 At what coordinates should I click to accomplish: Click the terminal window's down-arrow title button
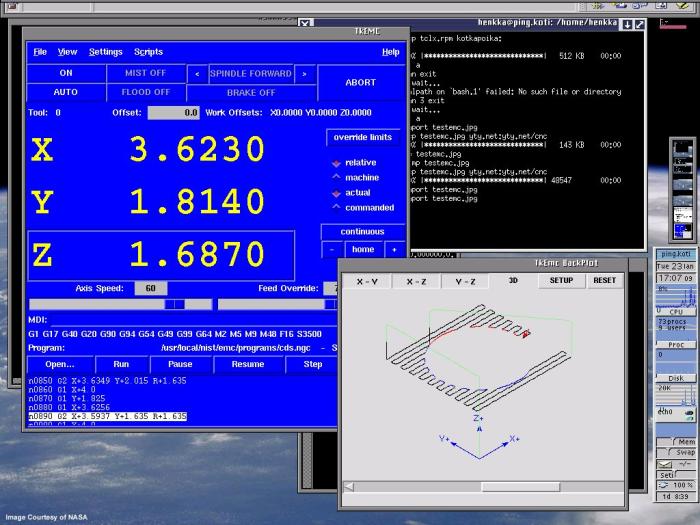(x=626, y=24)
